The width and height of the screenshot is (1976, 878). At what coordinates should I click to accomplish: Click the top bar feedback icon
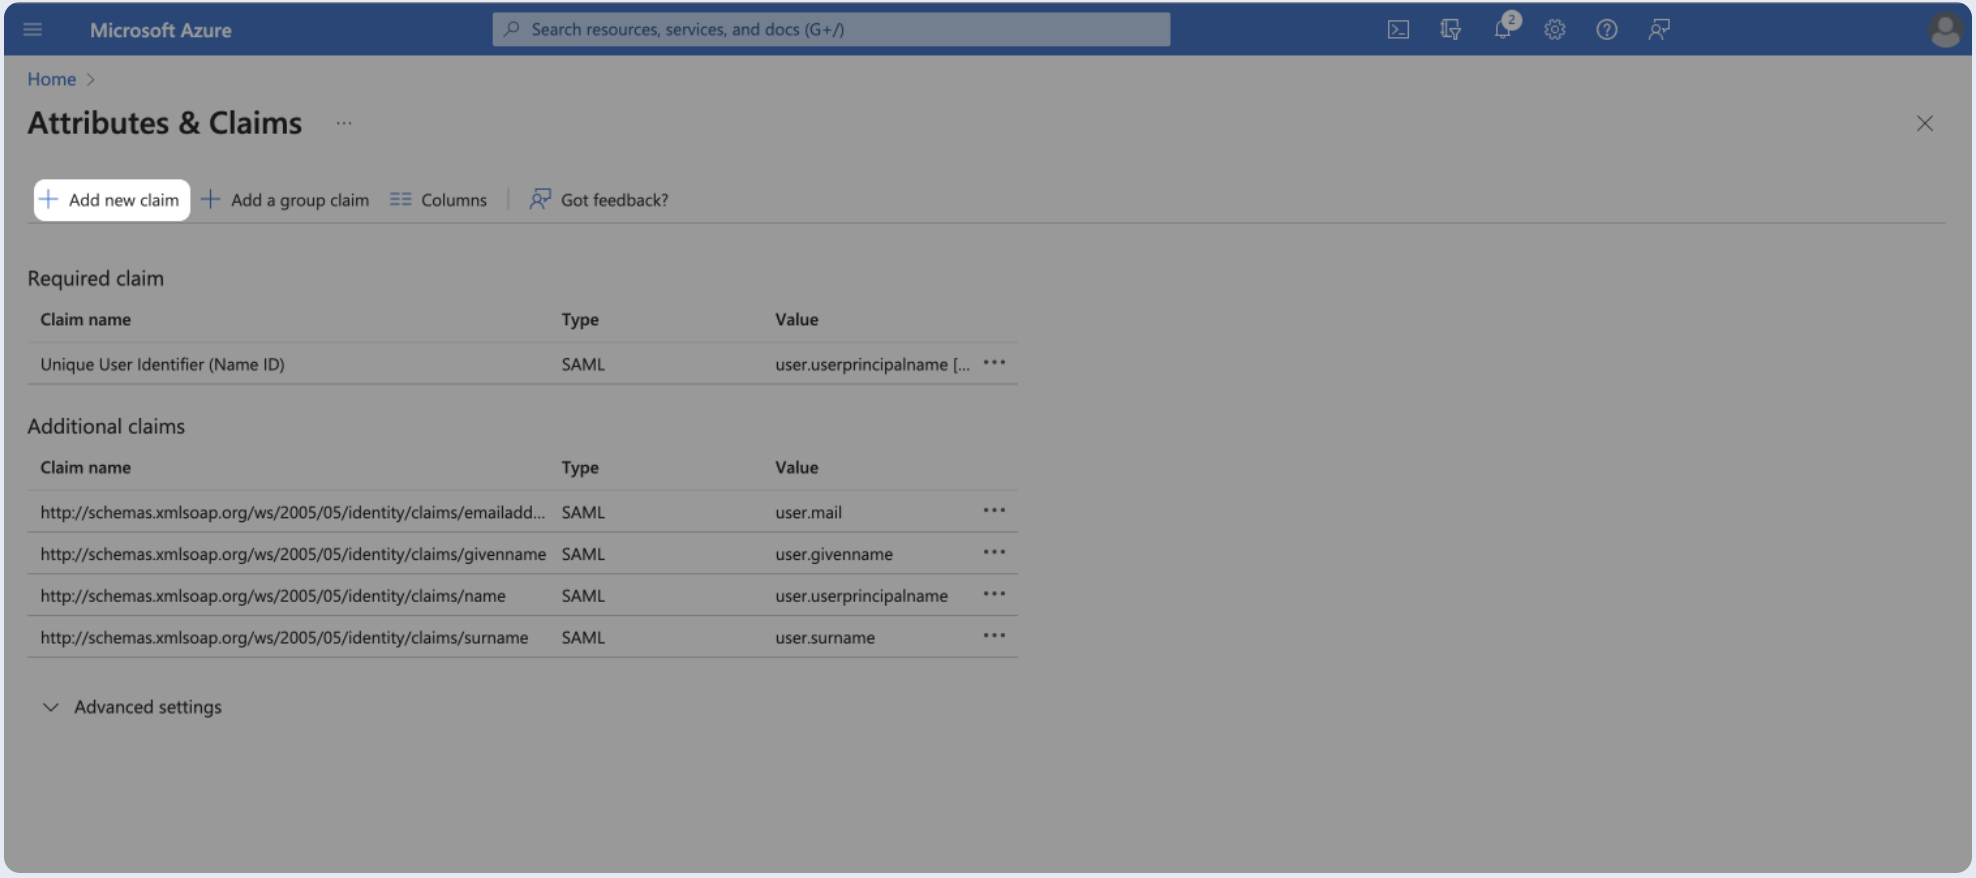1658,30
